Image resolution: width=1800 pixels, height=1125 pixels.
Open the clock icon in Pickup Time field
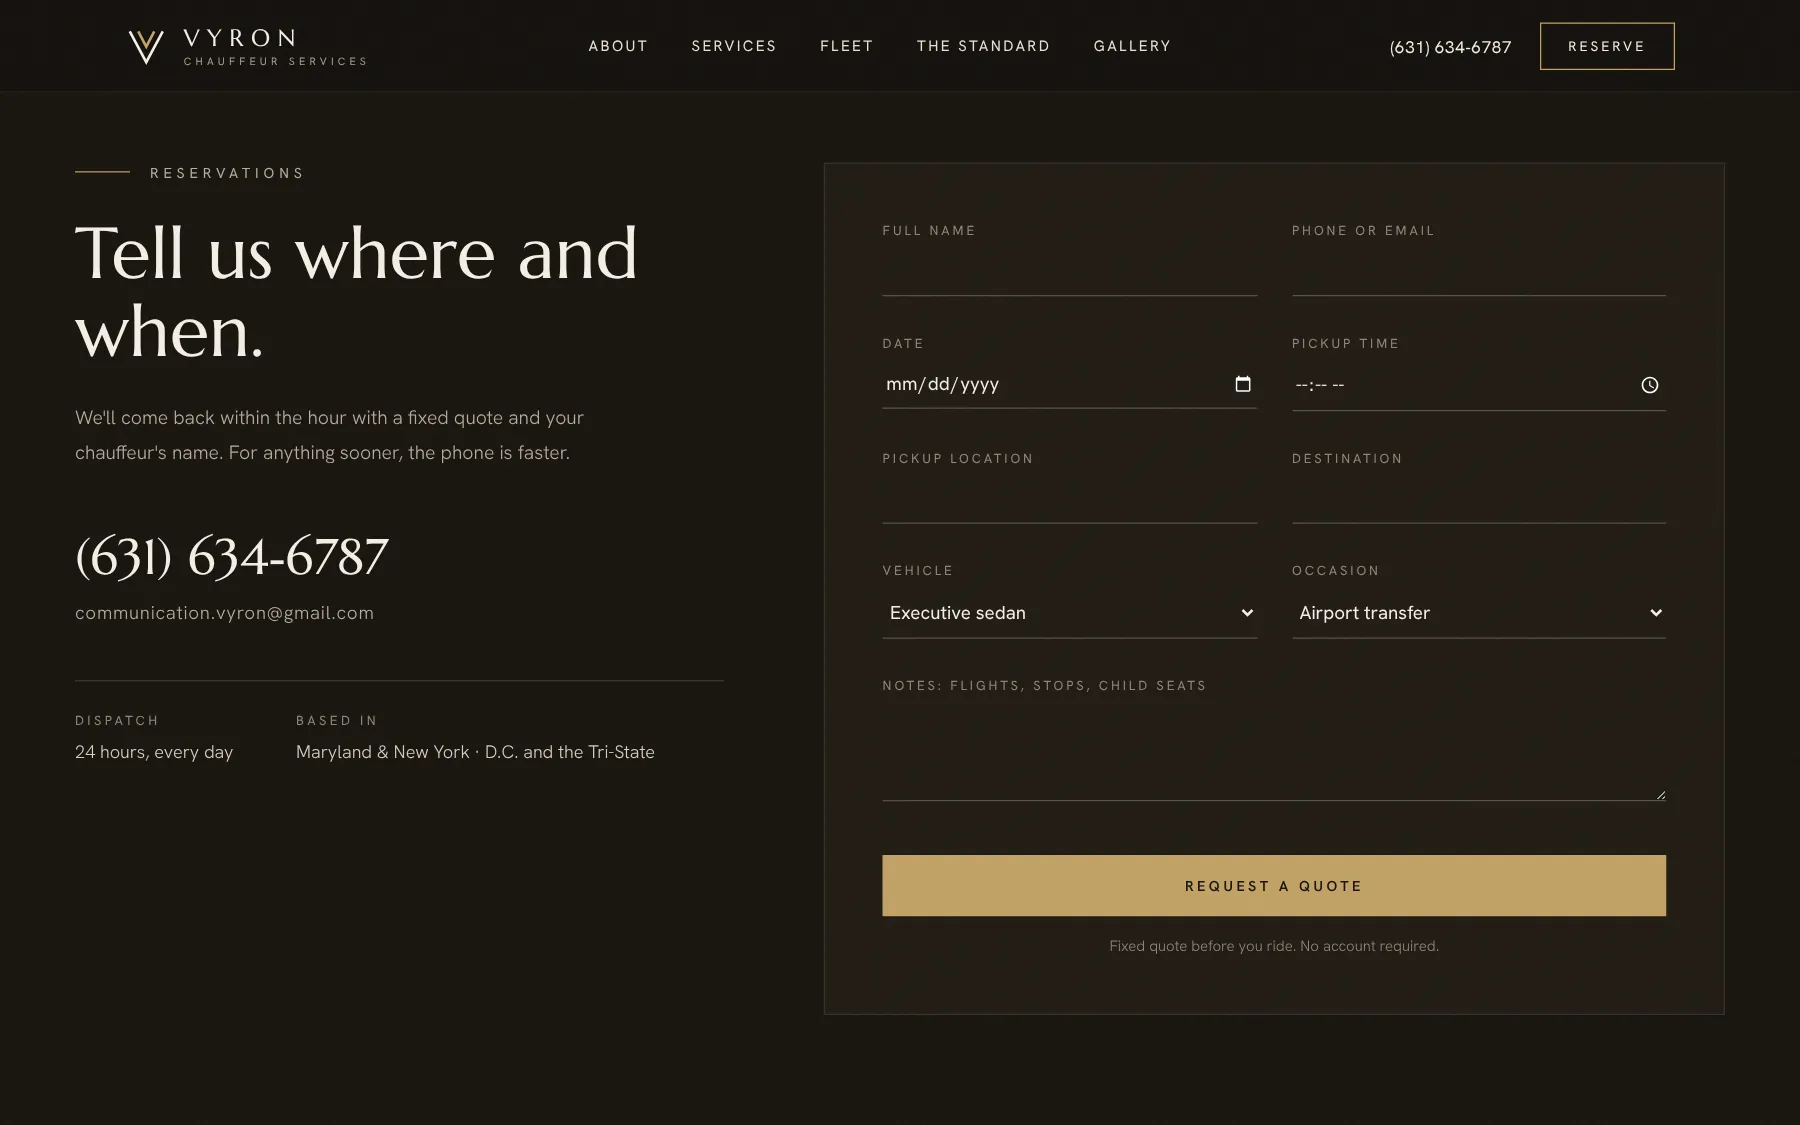coord(1650,385)
